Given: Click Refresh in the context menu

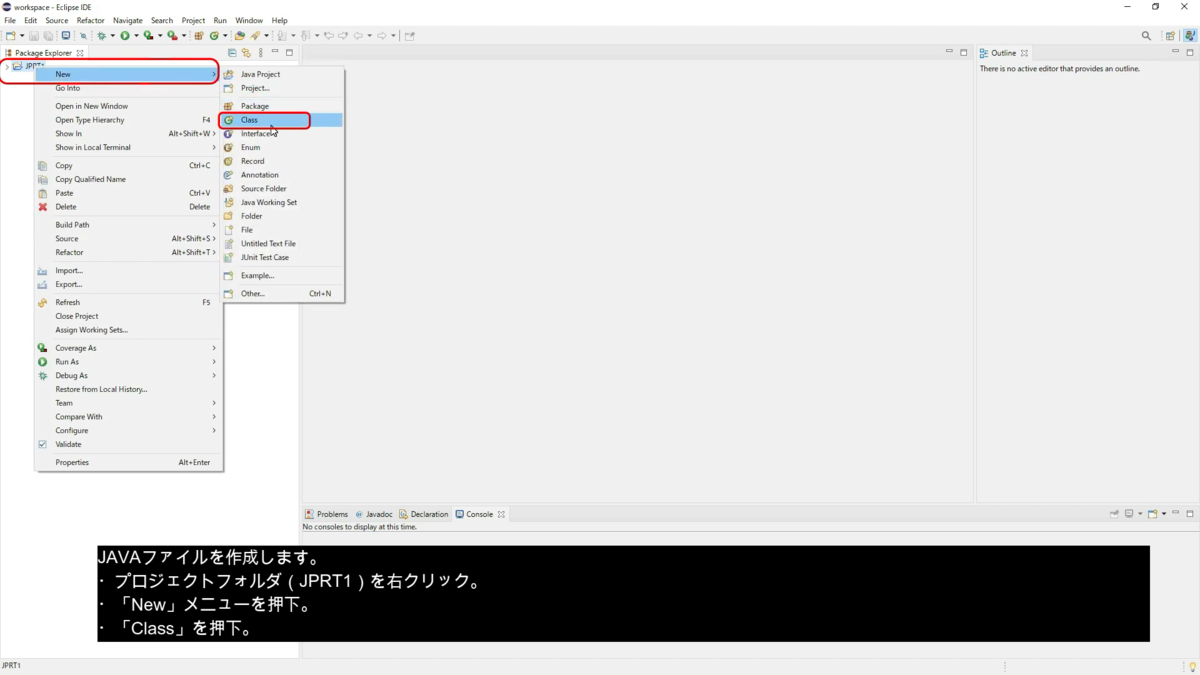Looking at the screenshot, I should (x=129, y=302).
